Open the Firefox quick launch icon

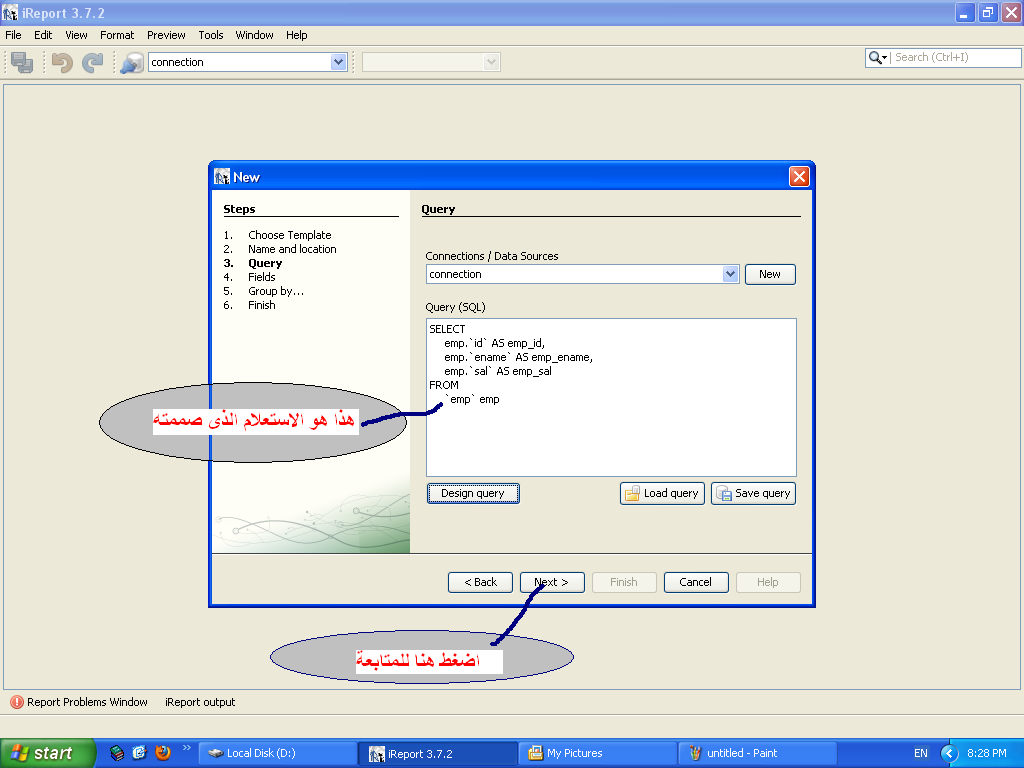click(163, 753)
